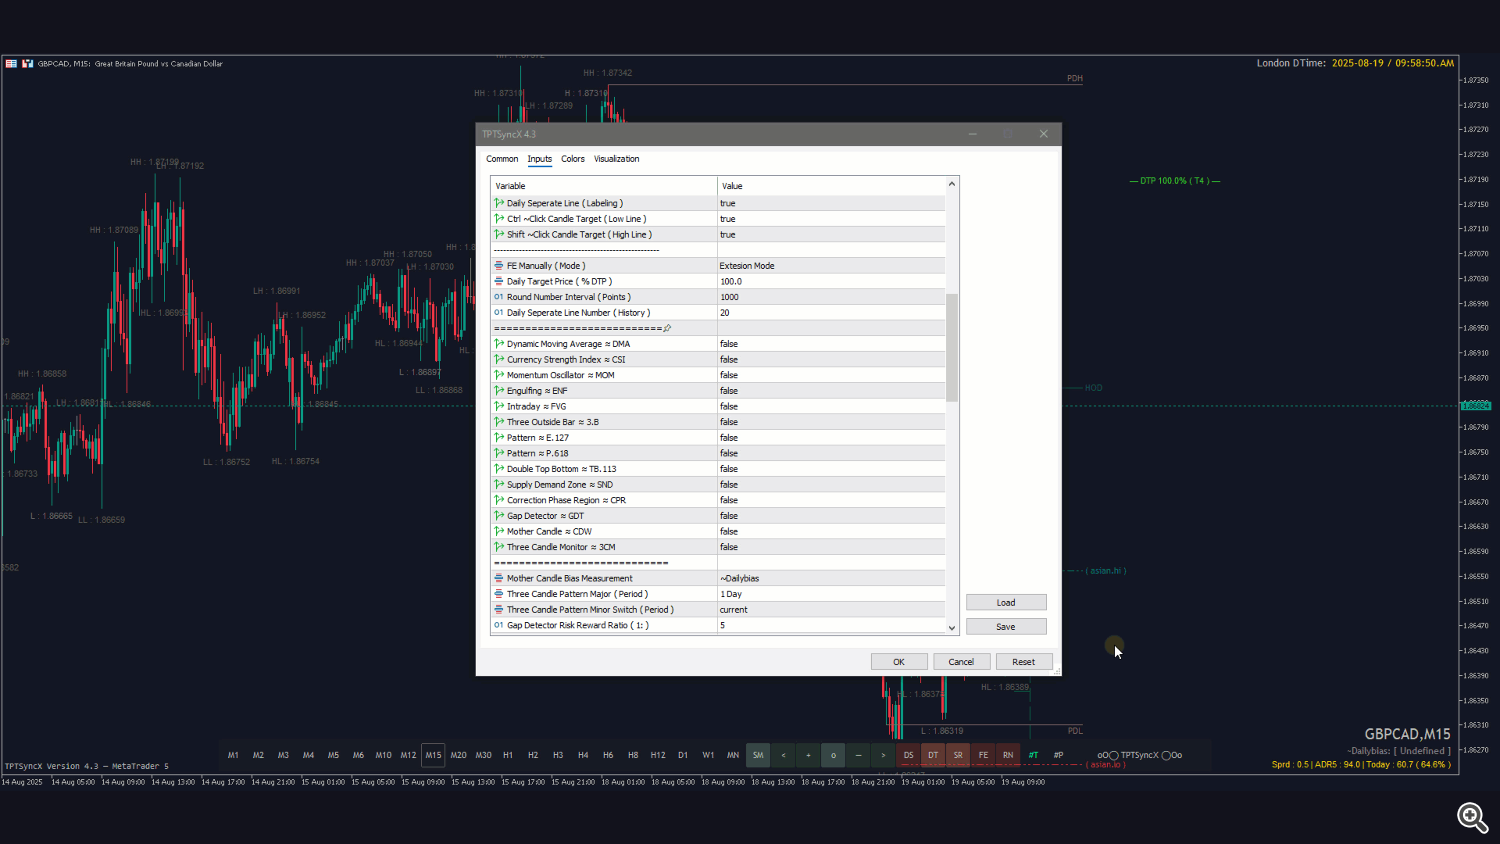Click the Pattern P.618 row icon

coord(499,453)
